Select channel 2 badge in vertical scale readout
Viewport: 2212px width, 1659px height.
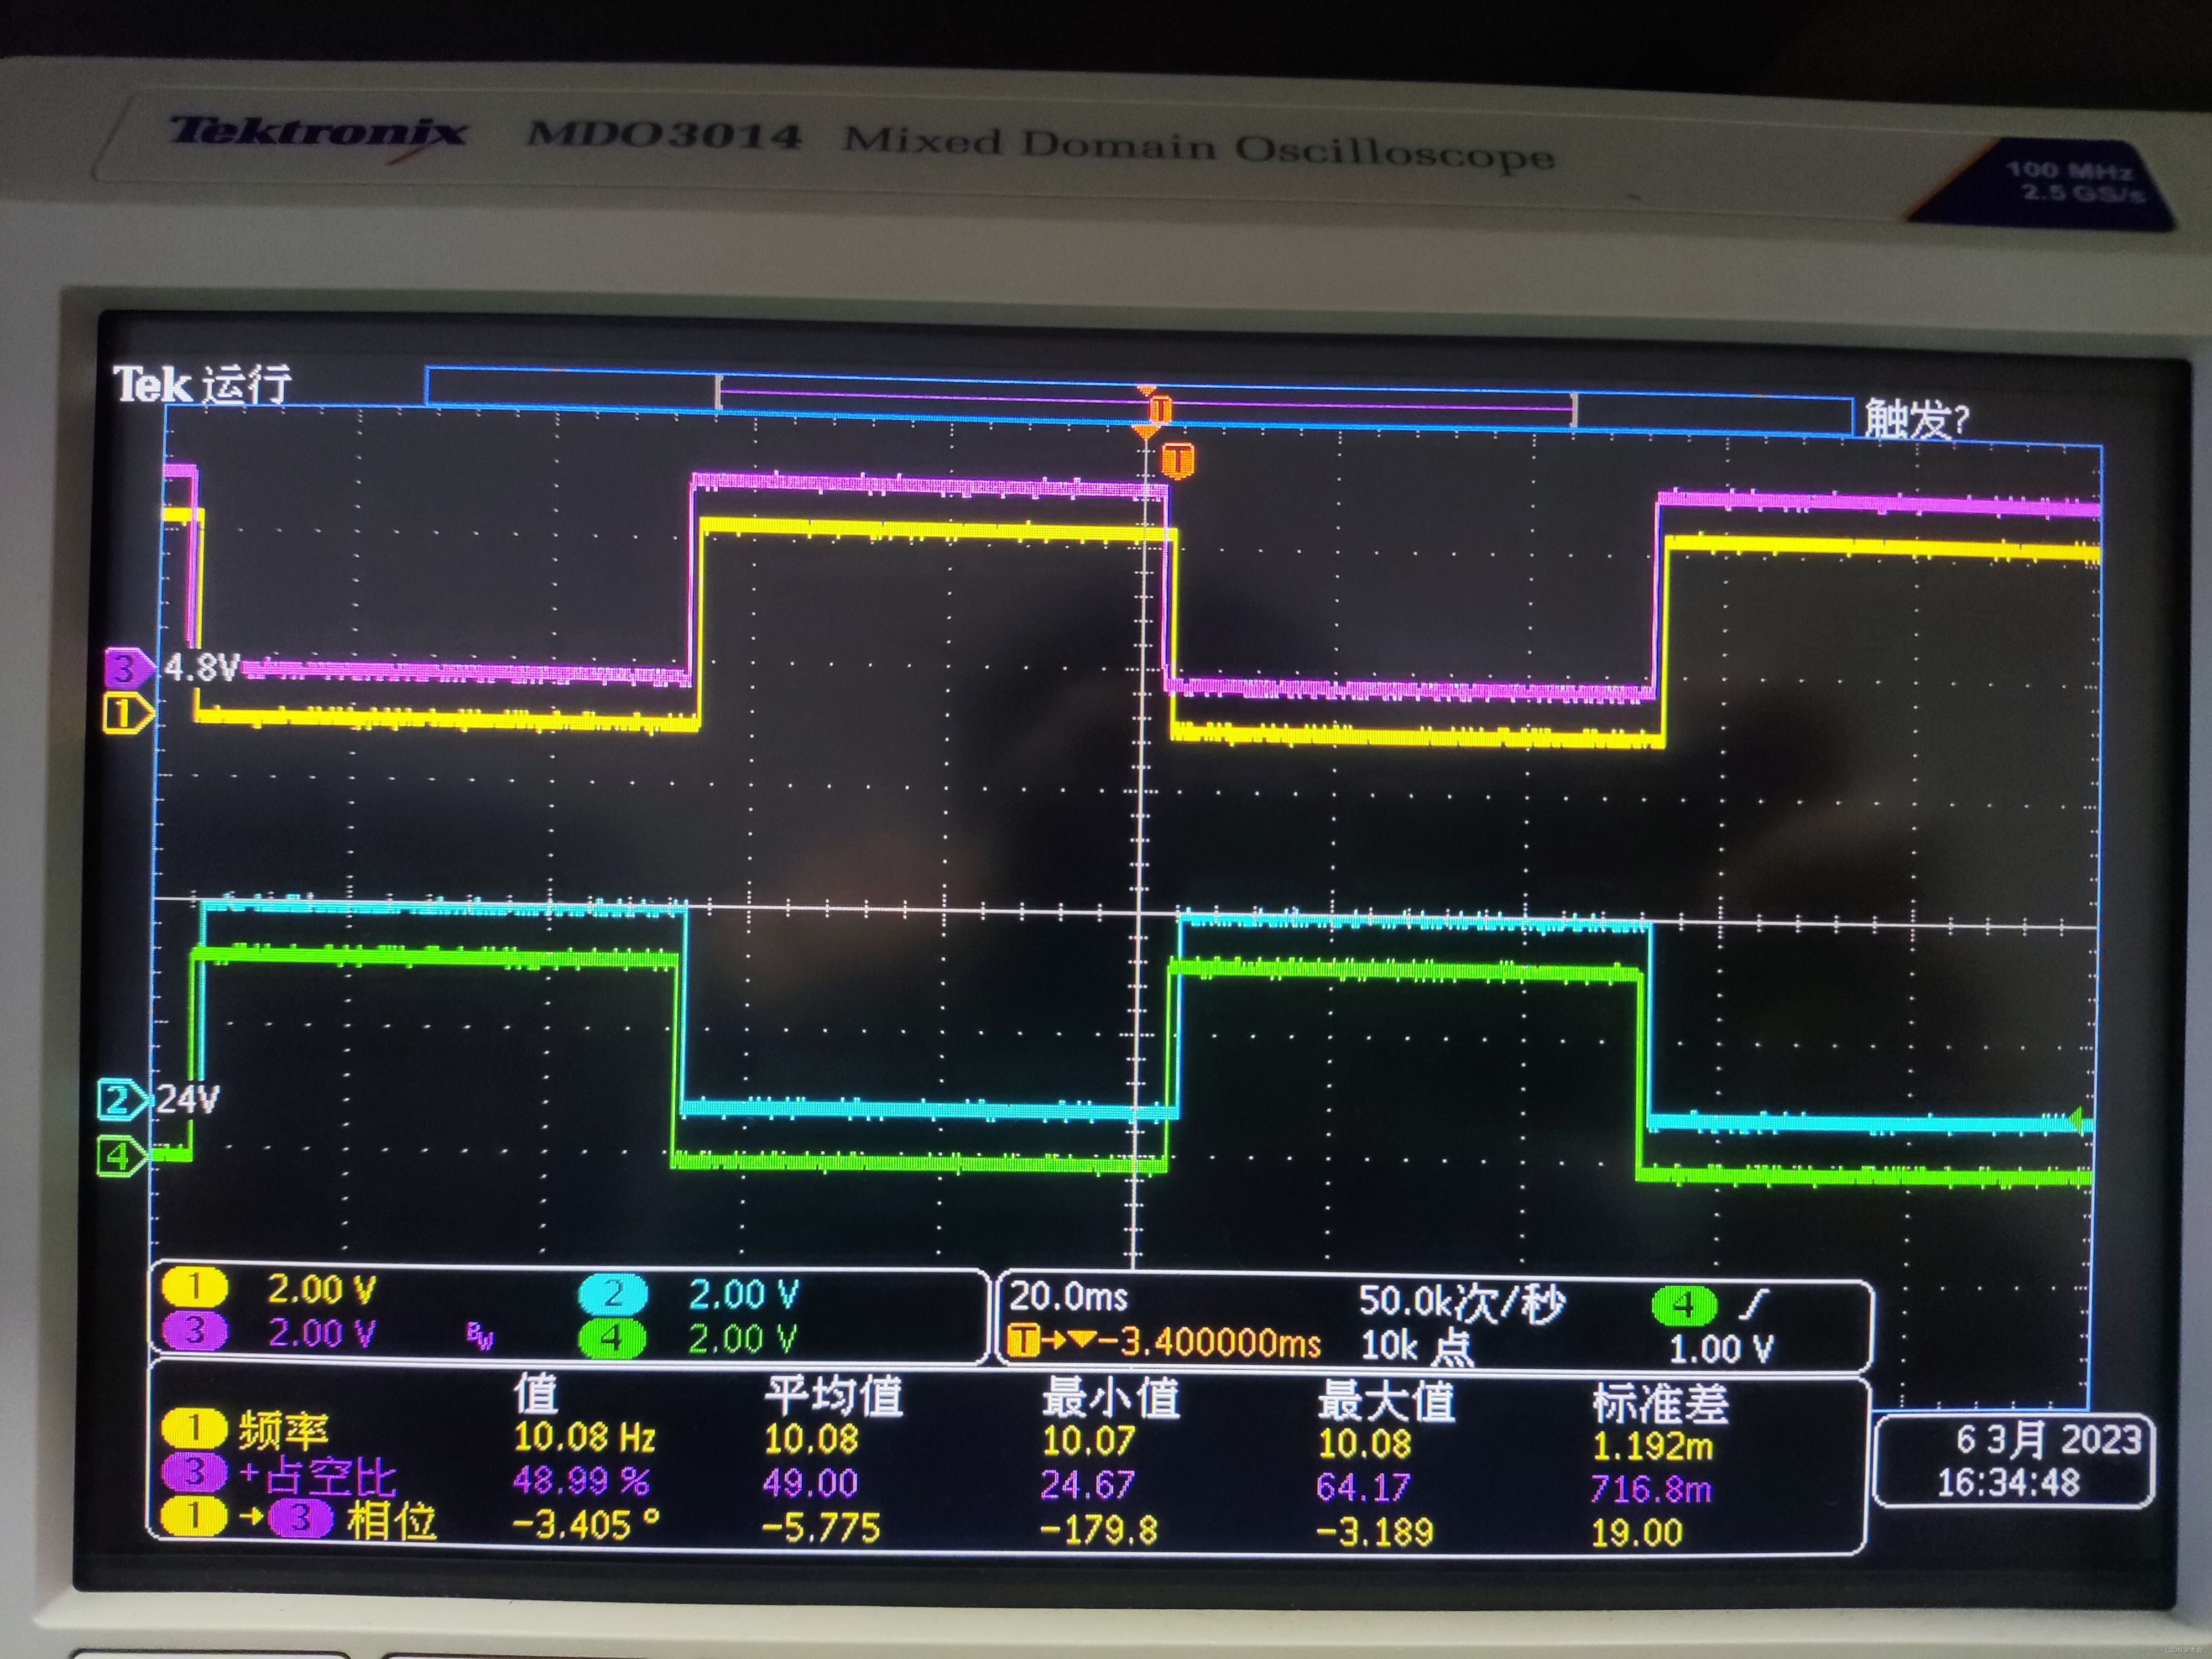(613, 1294)
